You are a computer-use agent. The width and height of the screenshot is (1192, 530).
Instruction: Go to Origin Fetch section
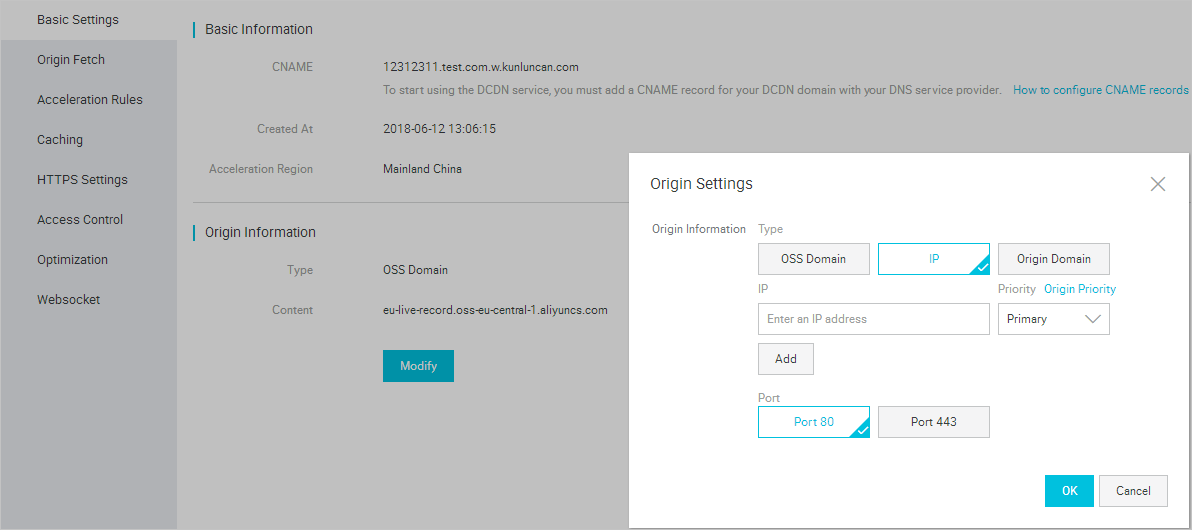pos(71,60)
